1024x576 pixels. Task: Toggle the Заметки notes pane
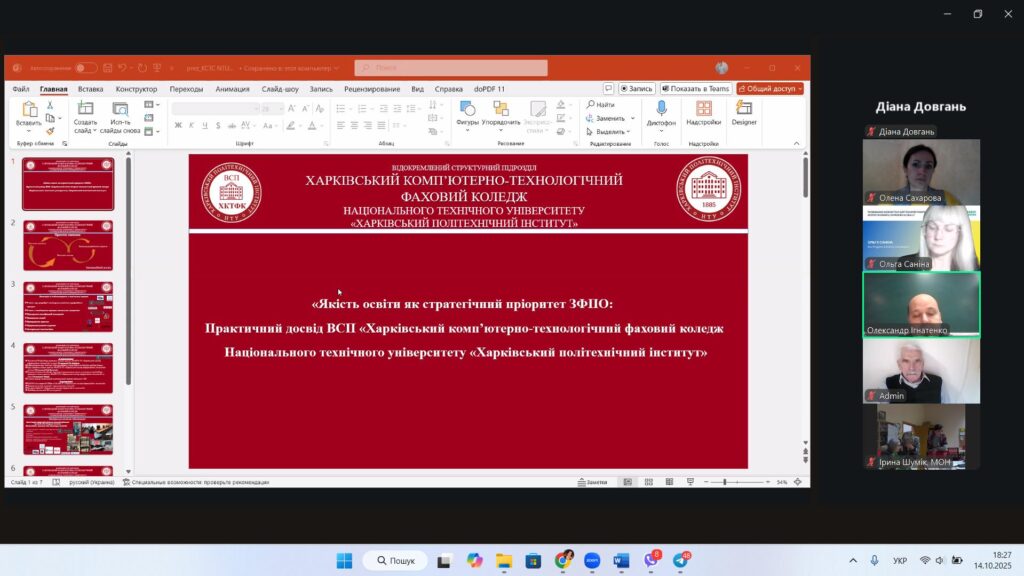click(591, 482)
